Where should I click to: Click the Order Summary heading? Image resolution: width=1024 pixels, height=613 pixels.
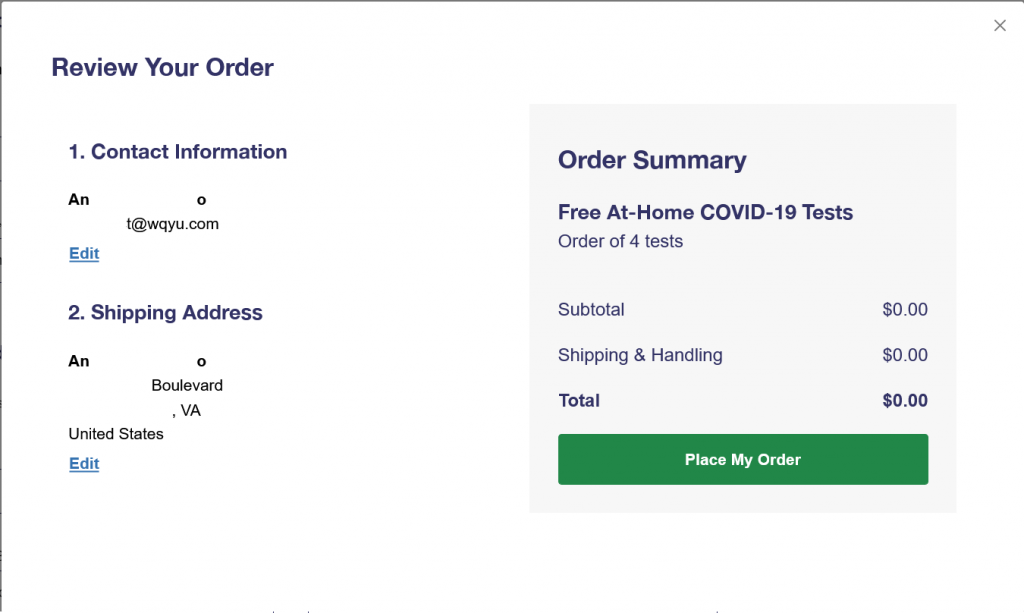(x=652, y=160)
